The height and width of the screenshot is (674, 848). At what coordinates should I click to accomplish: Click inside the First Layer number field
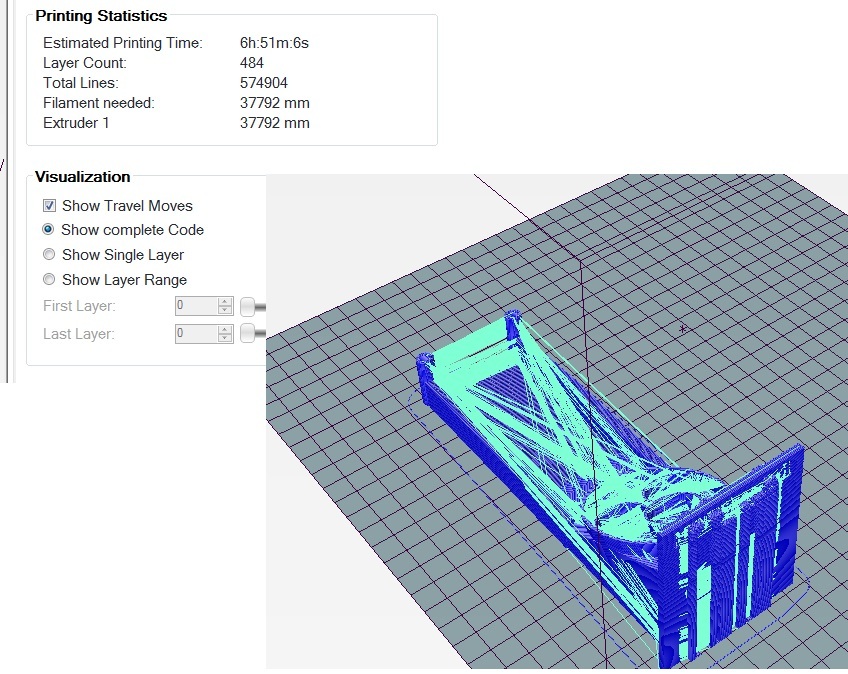click(196, 305)
